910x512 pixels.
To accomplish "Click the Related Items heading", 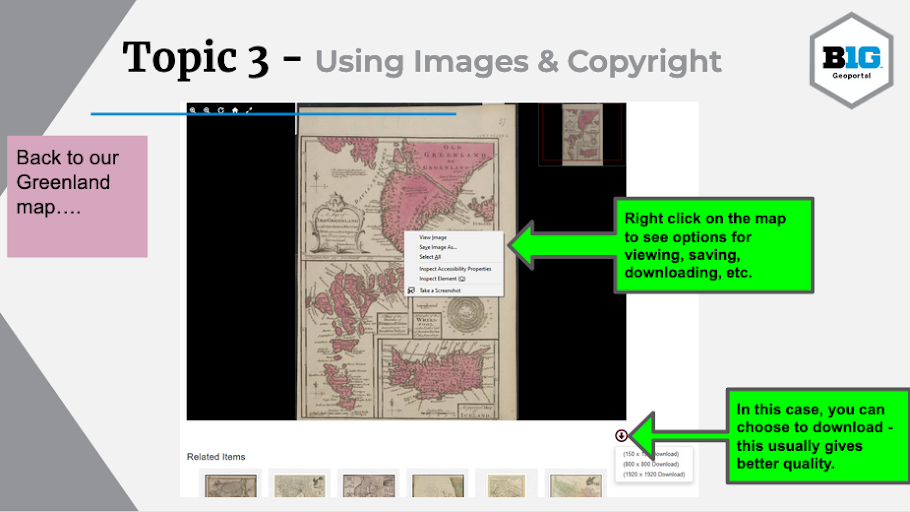I will pyautogui.click(x=216, y=457).
